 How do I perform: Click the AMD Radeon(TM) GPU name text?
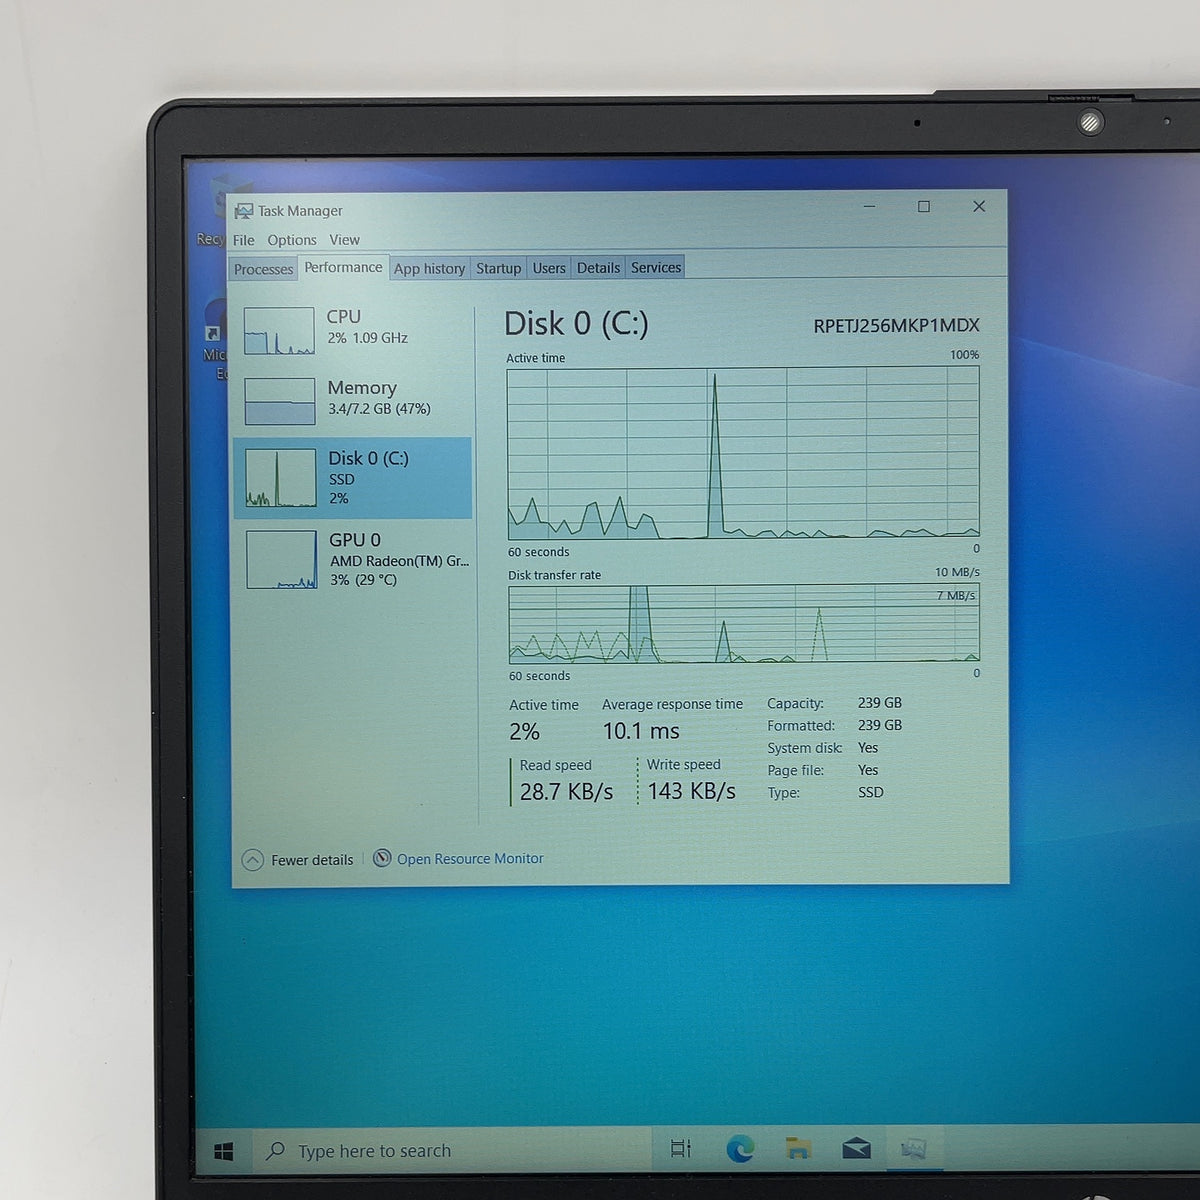399,561
